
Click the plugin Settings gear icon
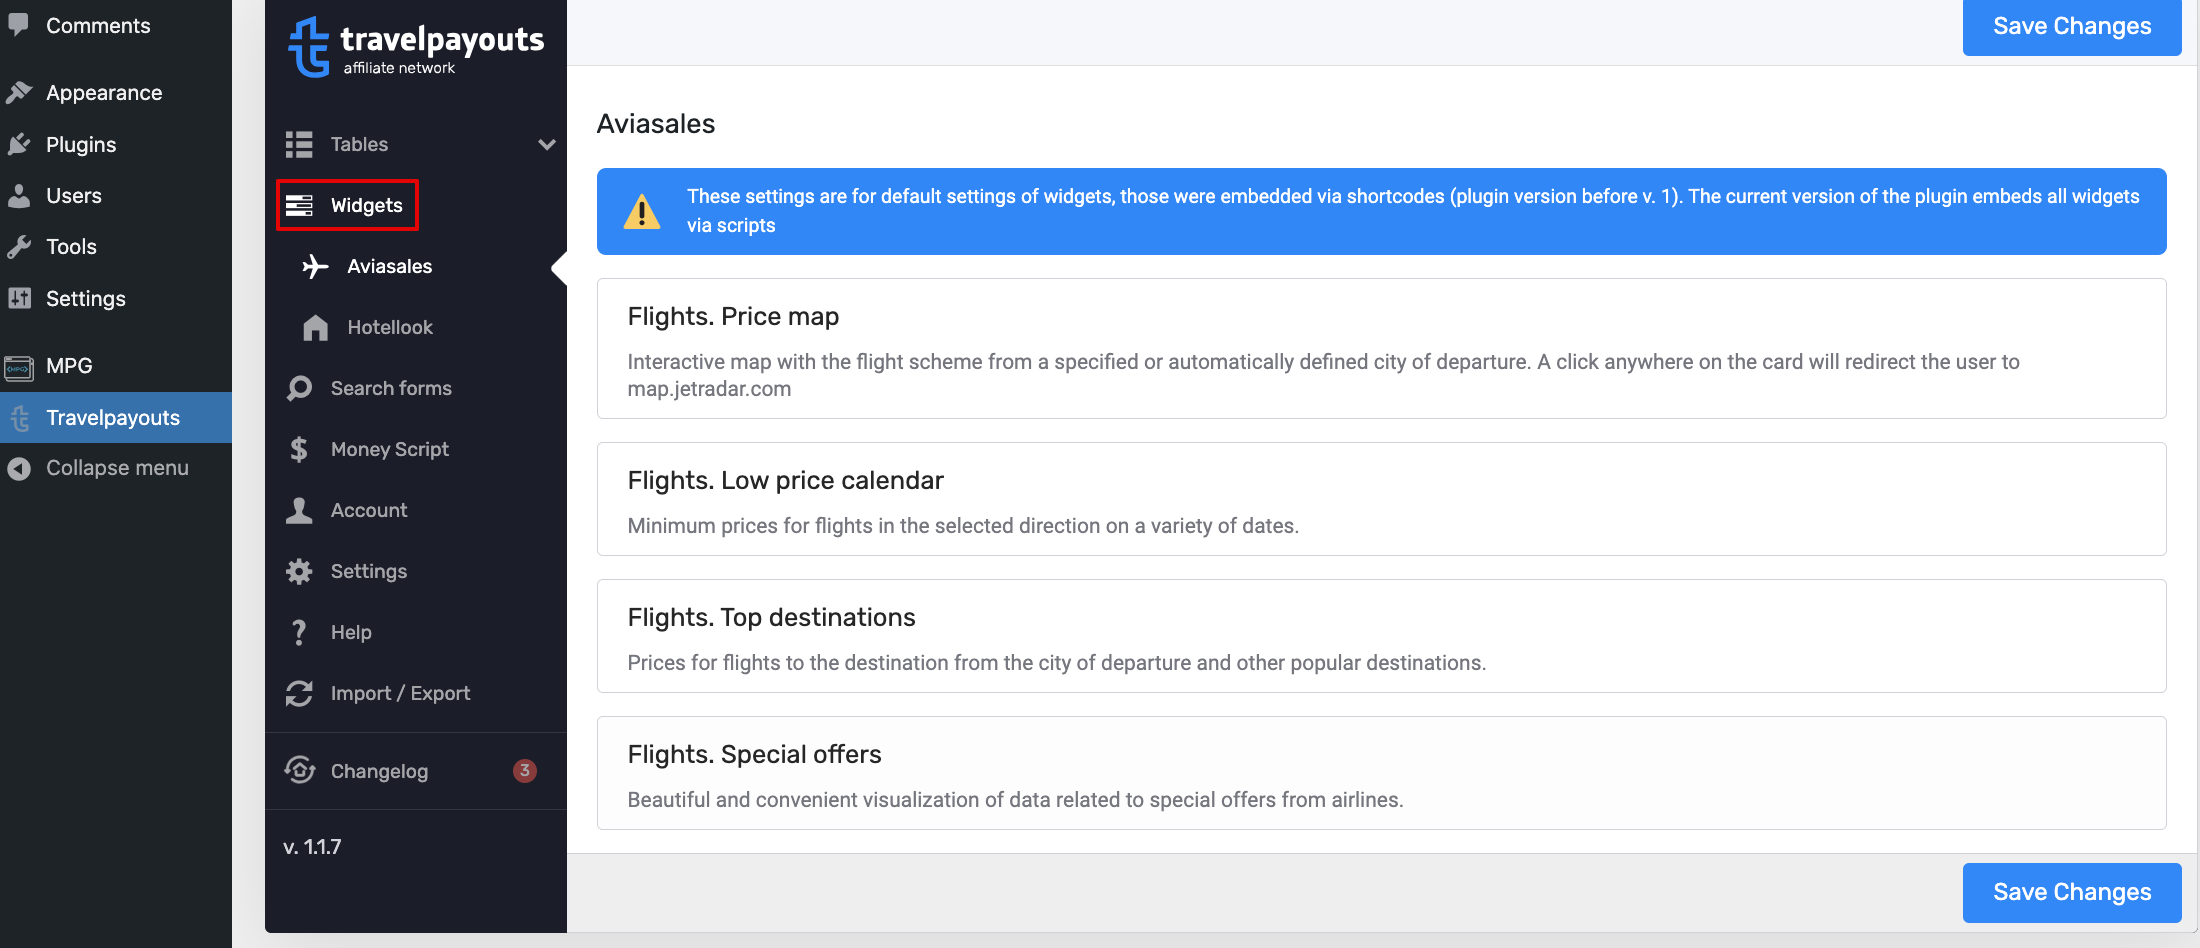click(299, 571)
